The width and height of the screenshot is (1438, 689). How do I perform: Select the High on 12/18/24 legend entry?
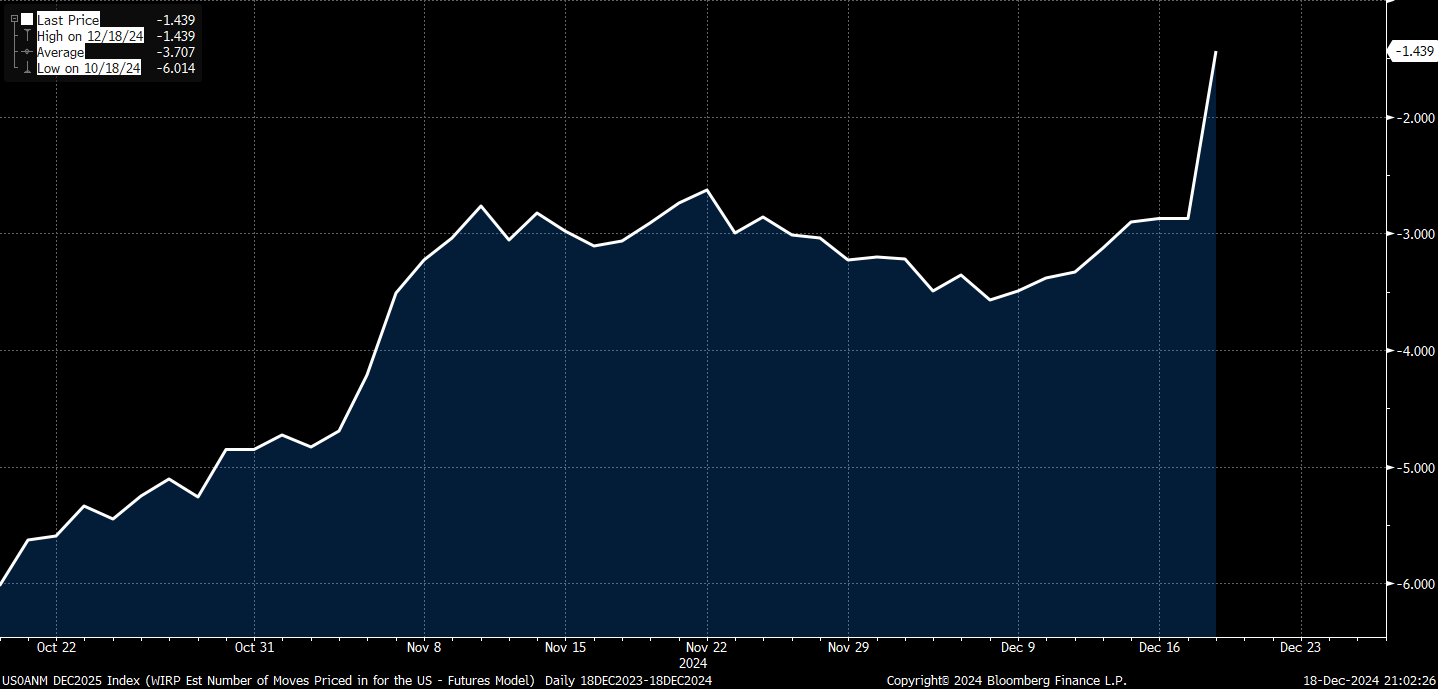click(89, 36)
